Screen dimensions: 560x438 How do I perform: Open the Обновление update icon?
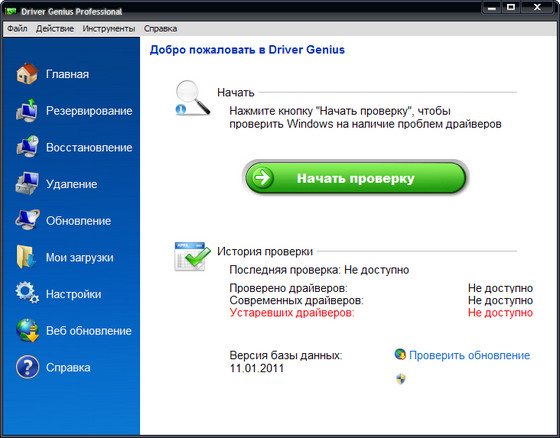tap(27, 220)
